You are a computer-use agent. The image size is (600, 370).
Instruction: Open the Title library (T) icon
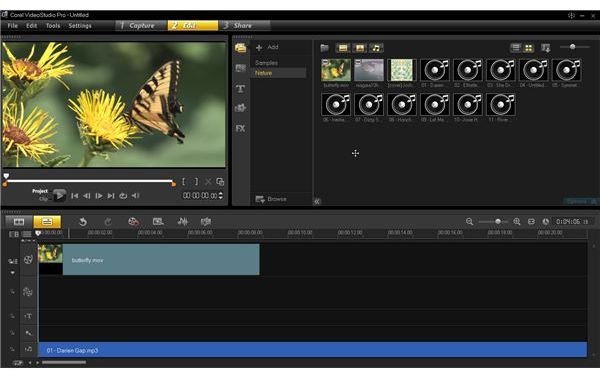tap(240, 89)
